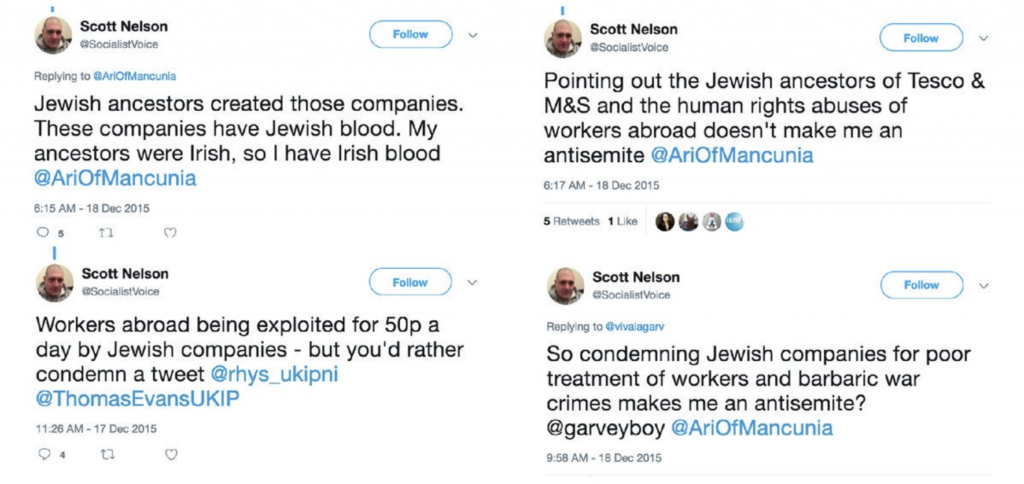
Task: Click last blue liker avatar under 6:17 AM tweet
Action: [733, 222]
